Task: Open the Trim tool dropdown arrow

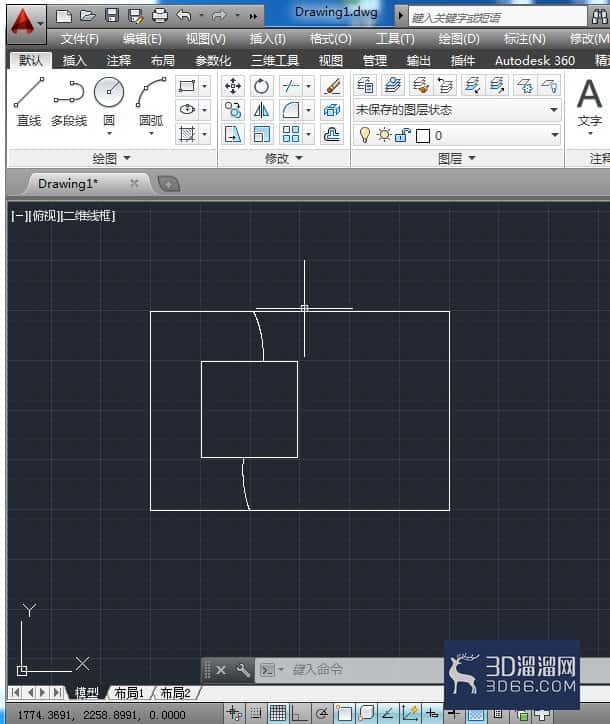Action: [308, 86]
